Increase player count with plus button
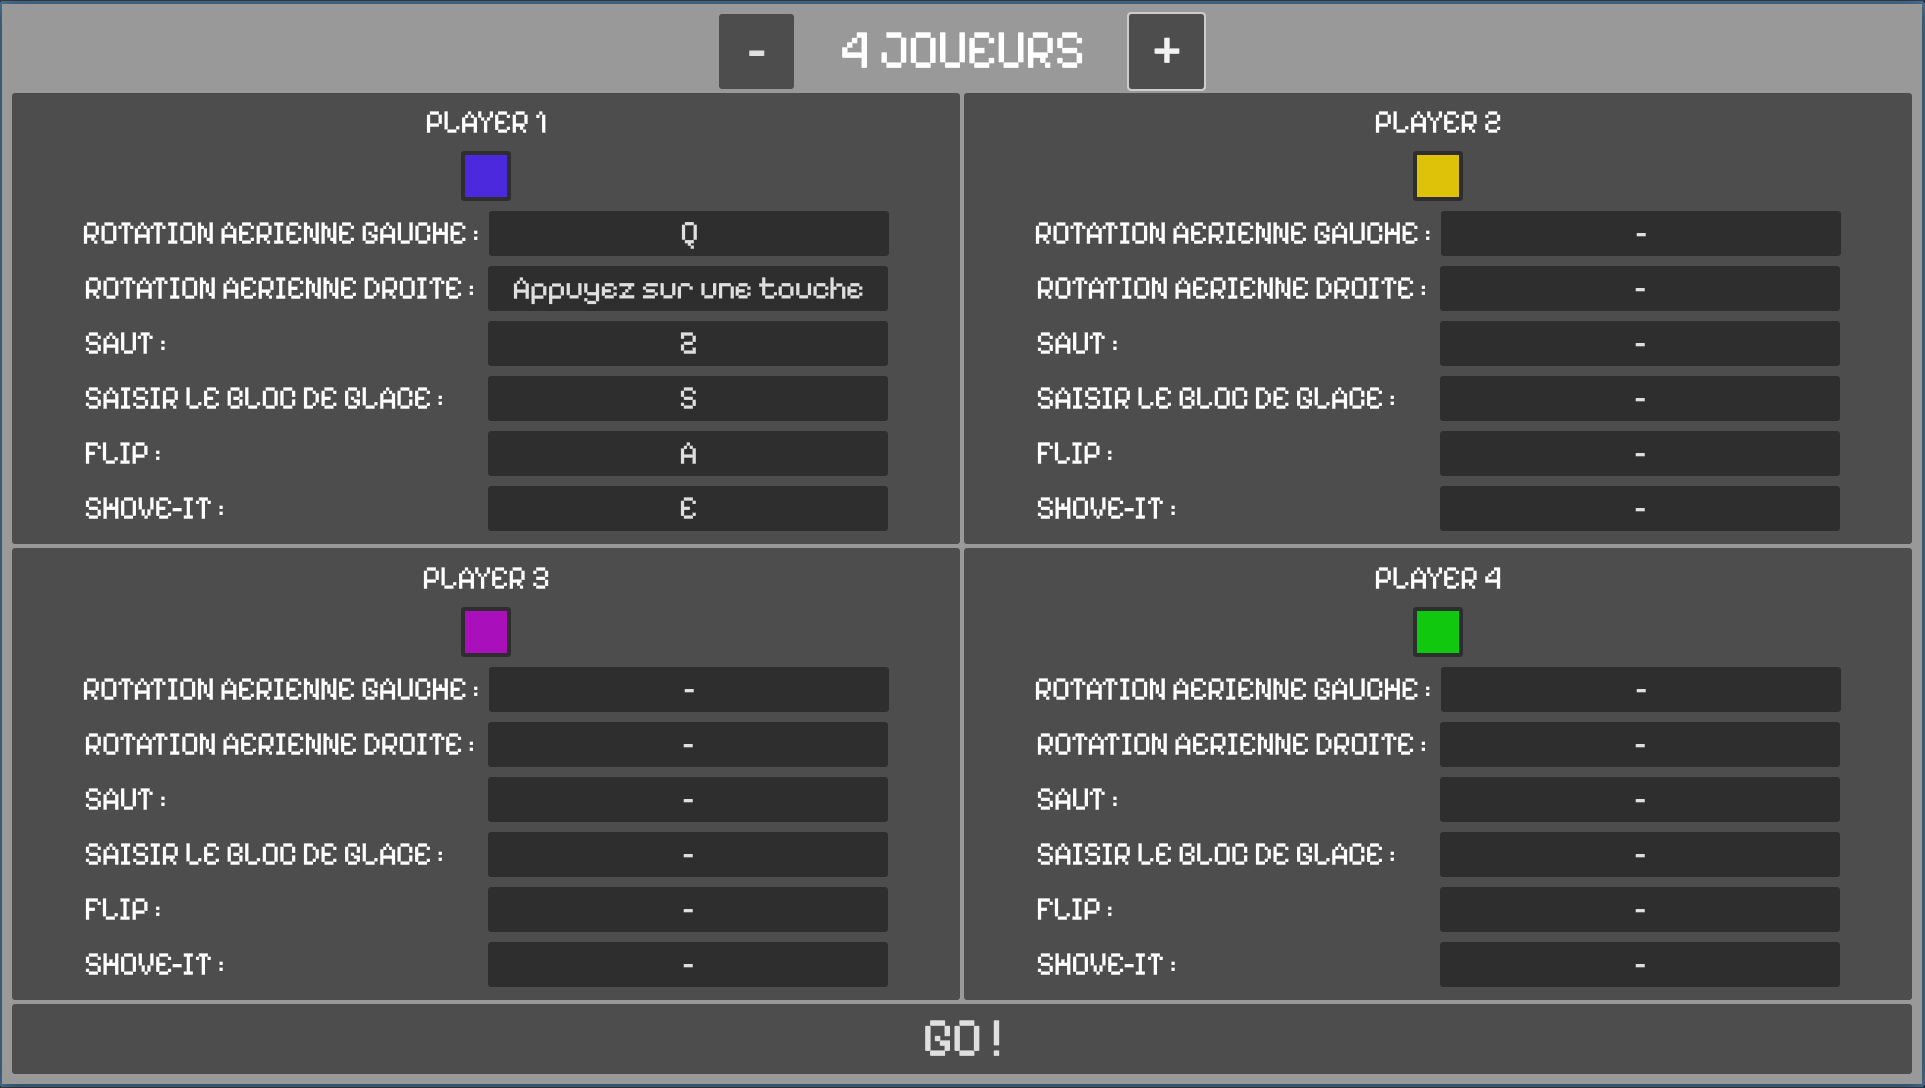 point(1166,51)
